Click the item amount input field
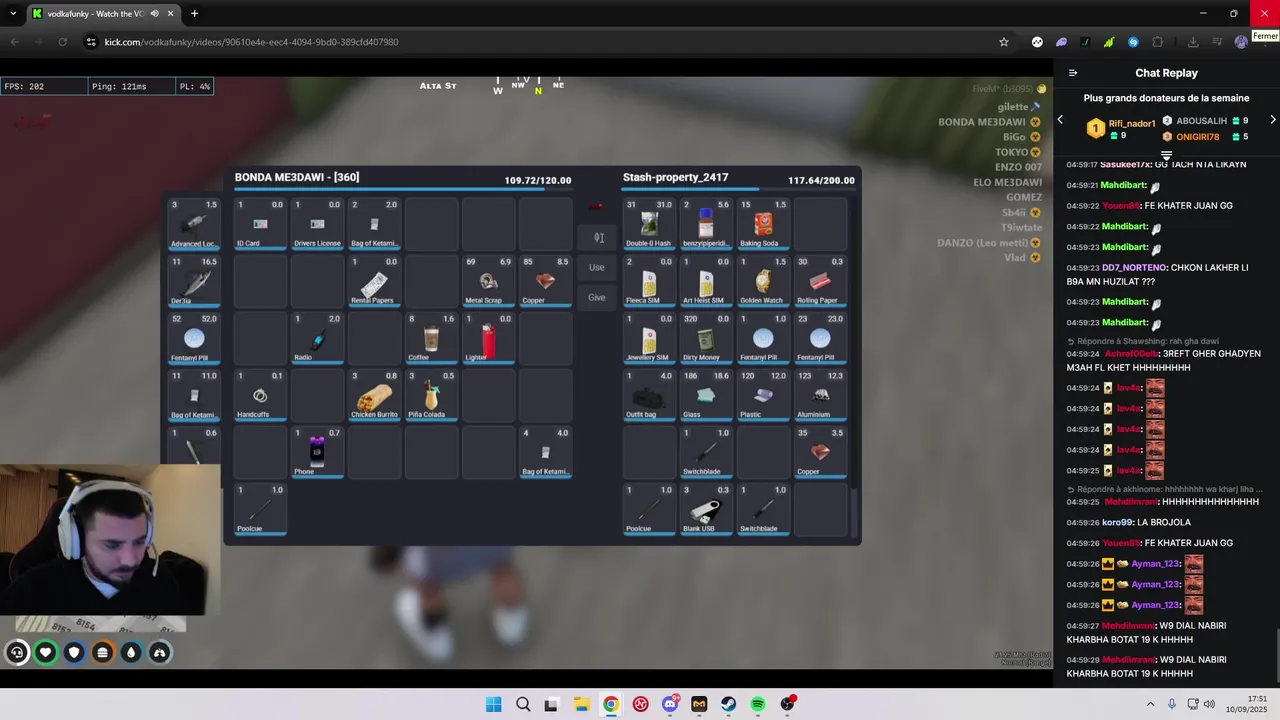Image resolution: width=1280 pixels, height=720 pixels. coord(597,237)
